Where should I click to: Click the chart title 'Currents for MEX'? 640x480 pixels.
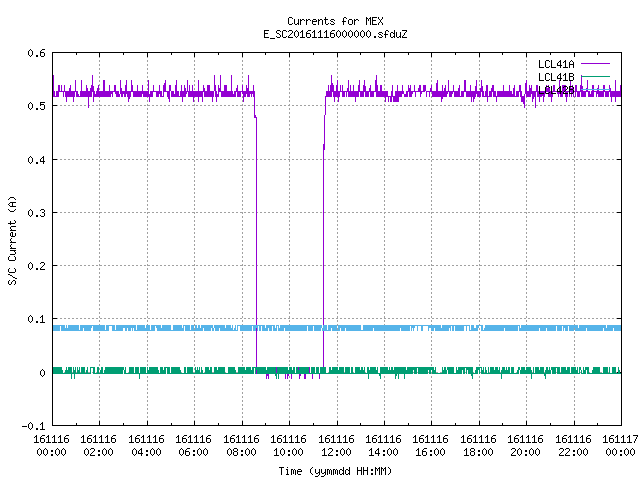point(335,21)
